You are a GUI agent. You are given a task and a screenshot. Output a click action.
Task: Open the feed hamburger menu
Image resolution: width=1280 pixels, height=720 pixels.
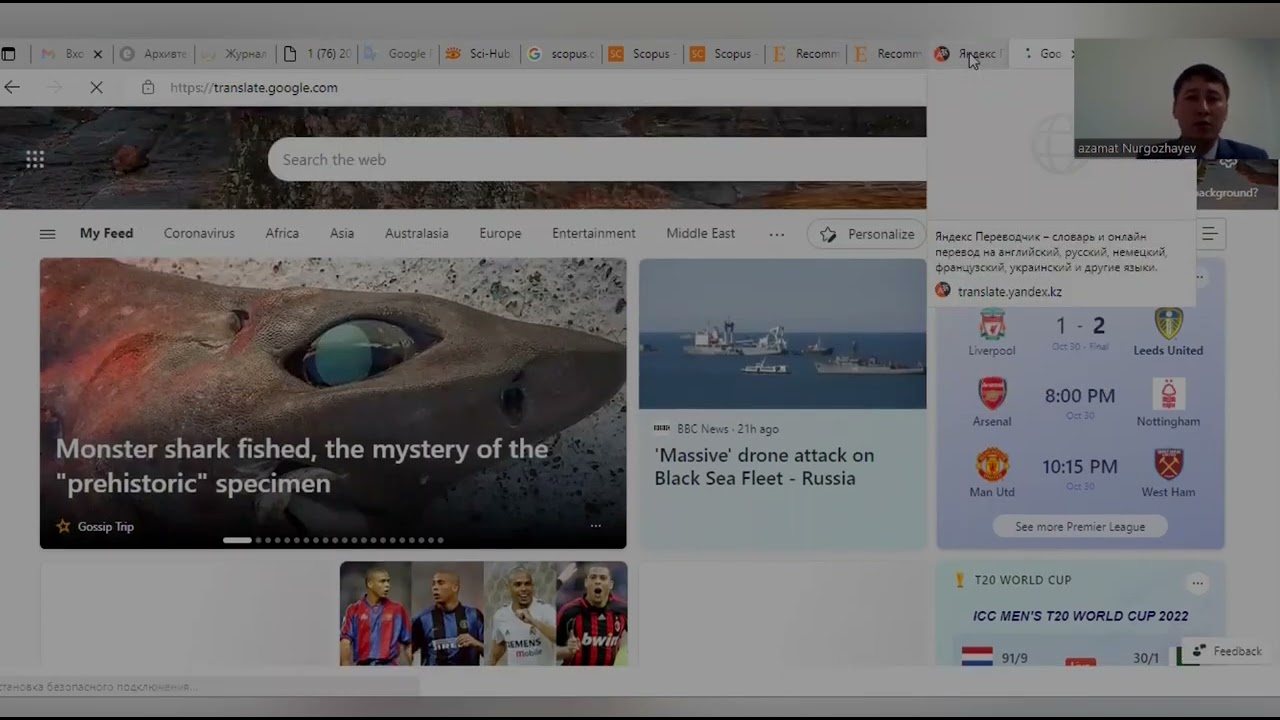point(47,234)
